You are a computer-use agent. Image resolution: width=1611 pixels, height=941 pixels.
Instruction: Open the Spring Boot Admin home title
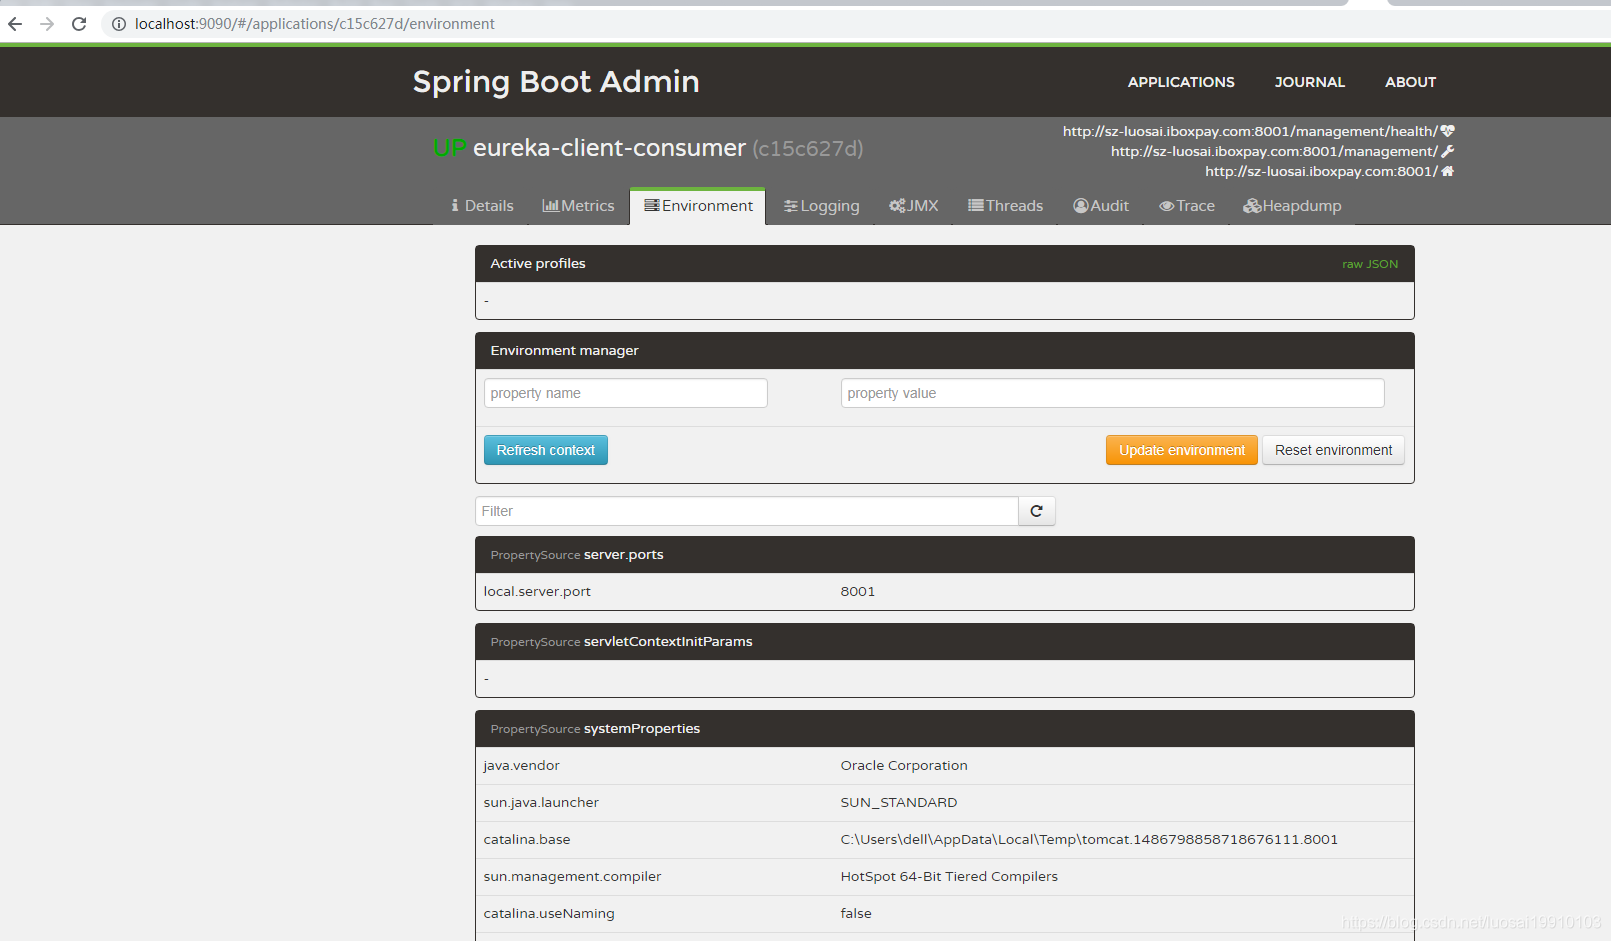click(x=556, y=81)
